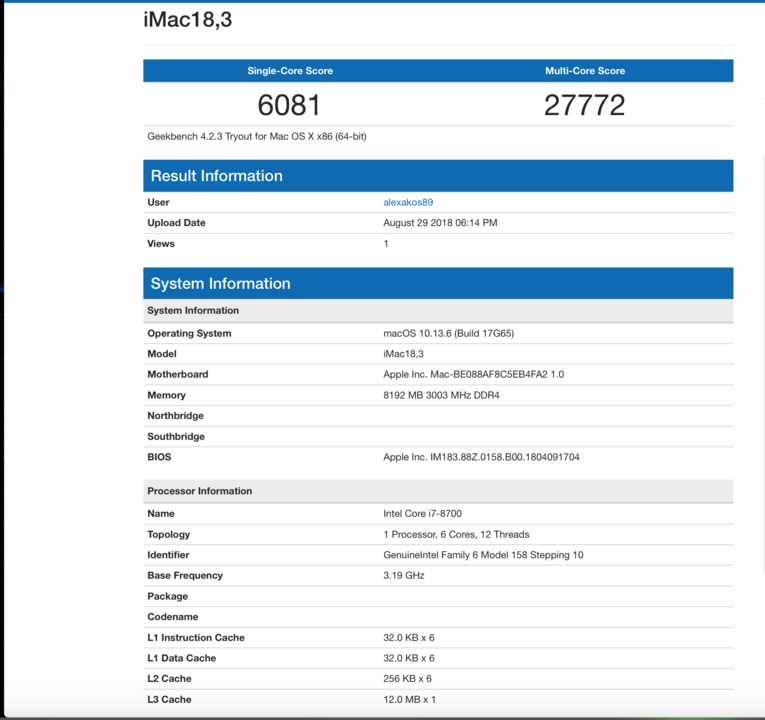Click the Model value iMac18,3

pyautogui.click(x=403, y=354)
